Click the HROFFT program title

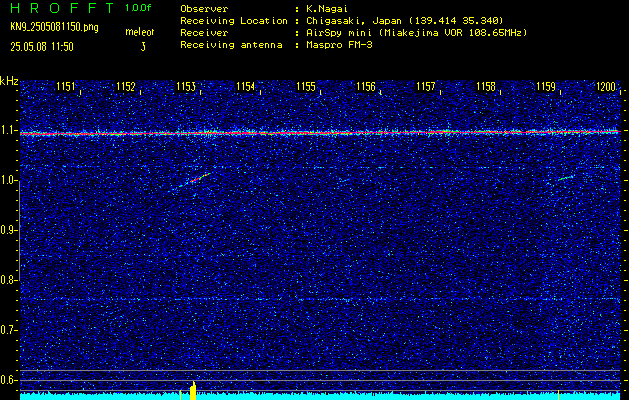[63, 8]
